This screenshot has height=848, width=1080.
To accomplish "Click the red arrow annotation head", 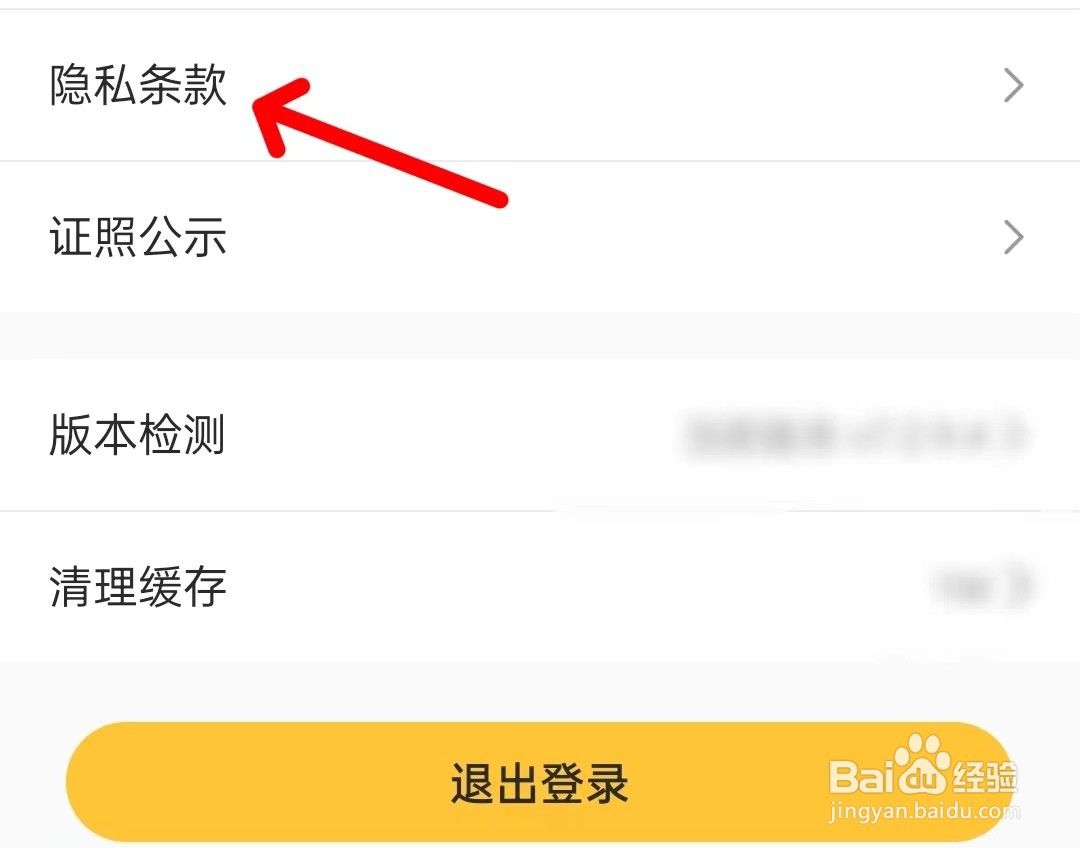I will point(279,114).
